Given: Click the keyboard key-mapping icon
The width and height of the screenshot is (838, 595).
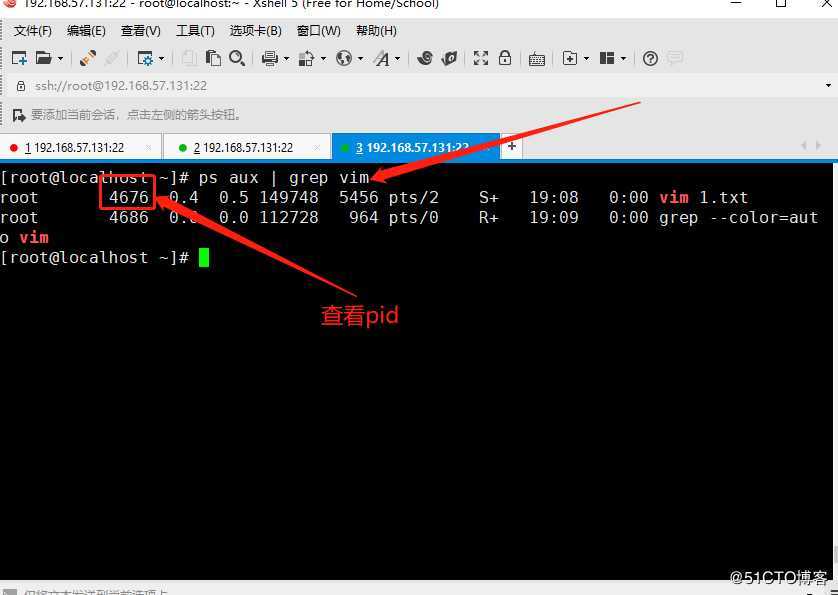Looking at the screenshot, I should pyautogui.click(x=537, y=59).
